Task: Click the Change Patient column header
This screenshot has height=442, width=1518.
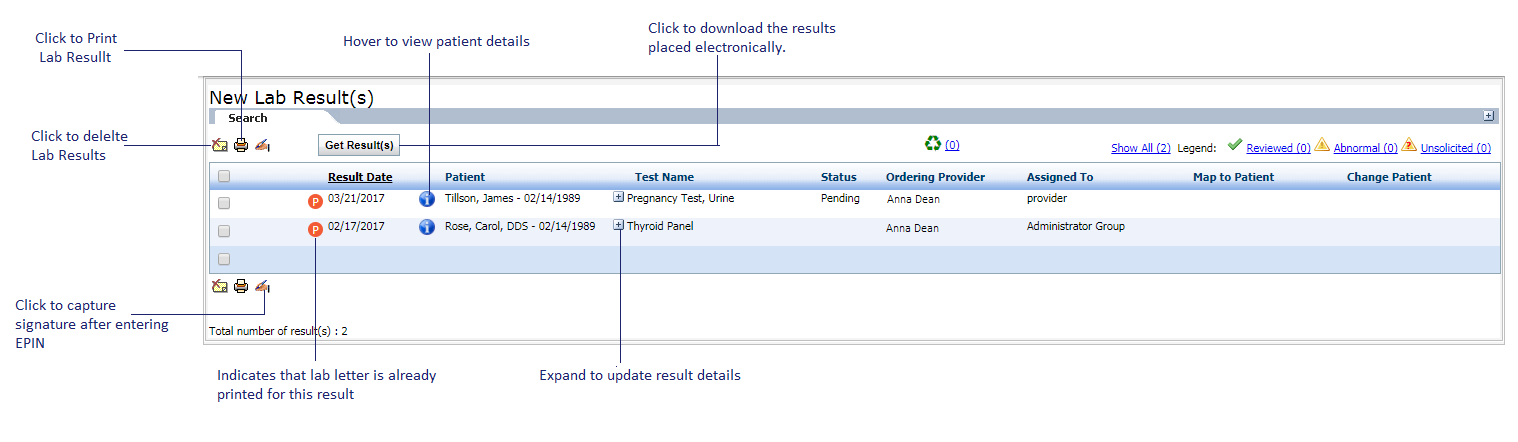Action: point(1389,177)
